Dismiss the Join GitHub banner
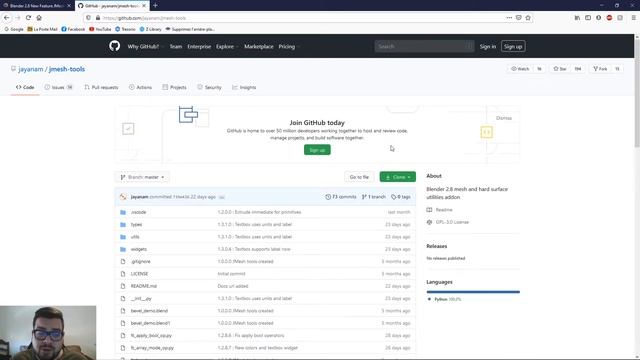Screen dimensions: 640x360 click(x=504, y=118)
